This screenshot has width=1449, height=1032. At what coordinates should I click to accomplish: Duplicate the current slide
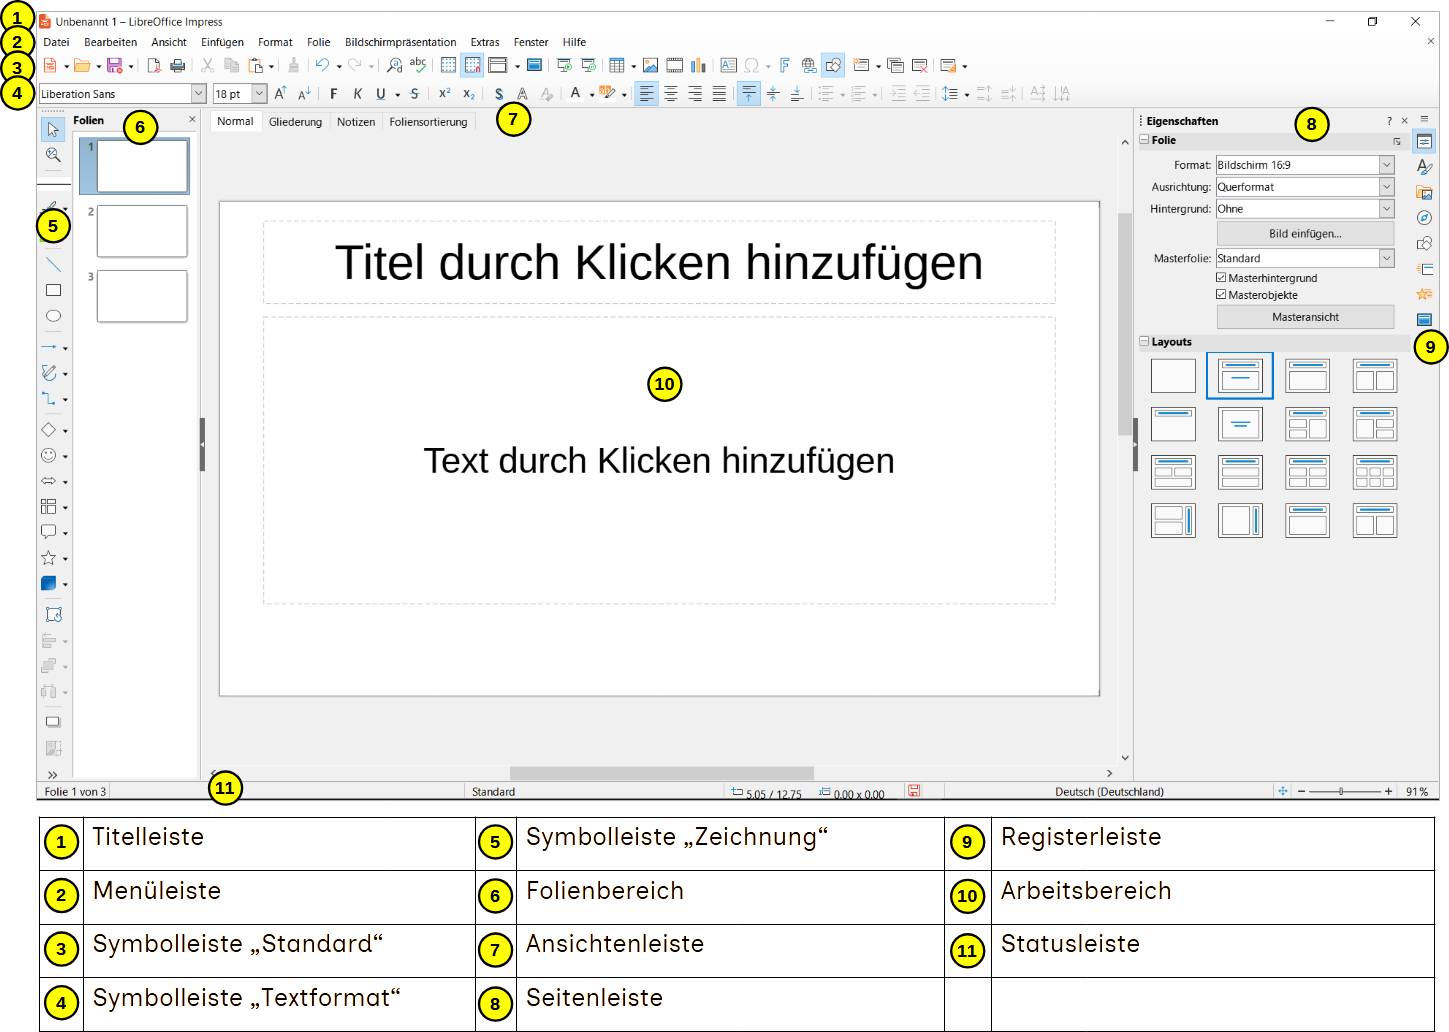coord(895,66)
